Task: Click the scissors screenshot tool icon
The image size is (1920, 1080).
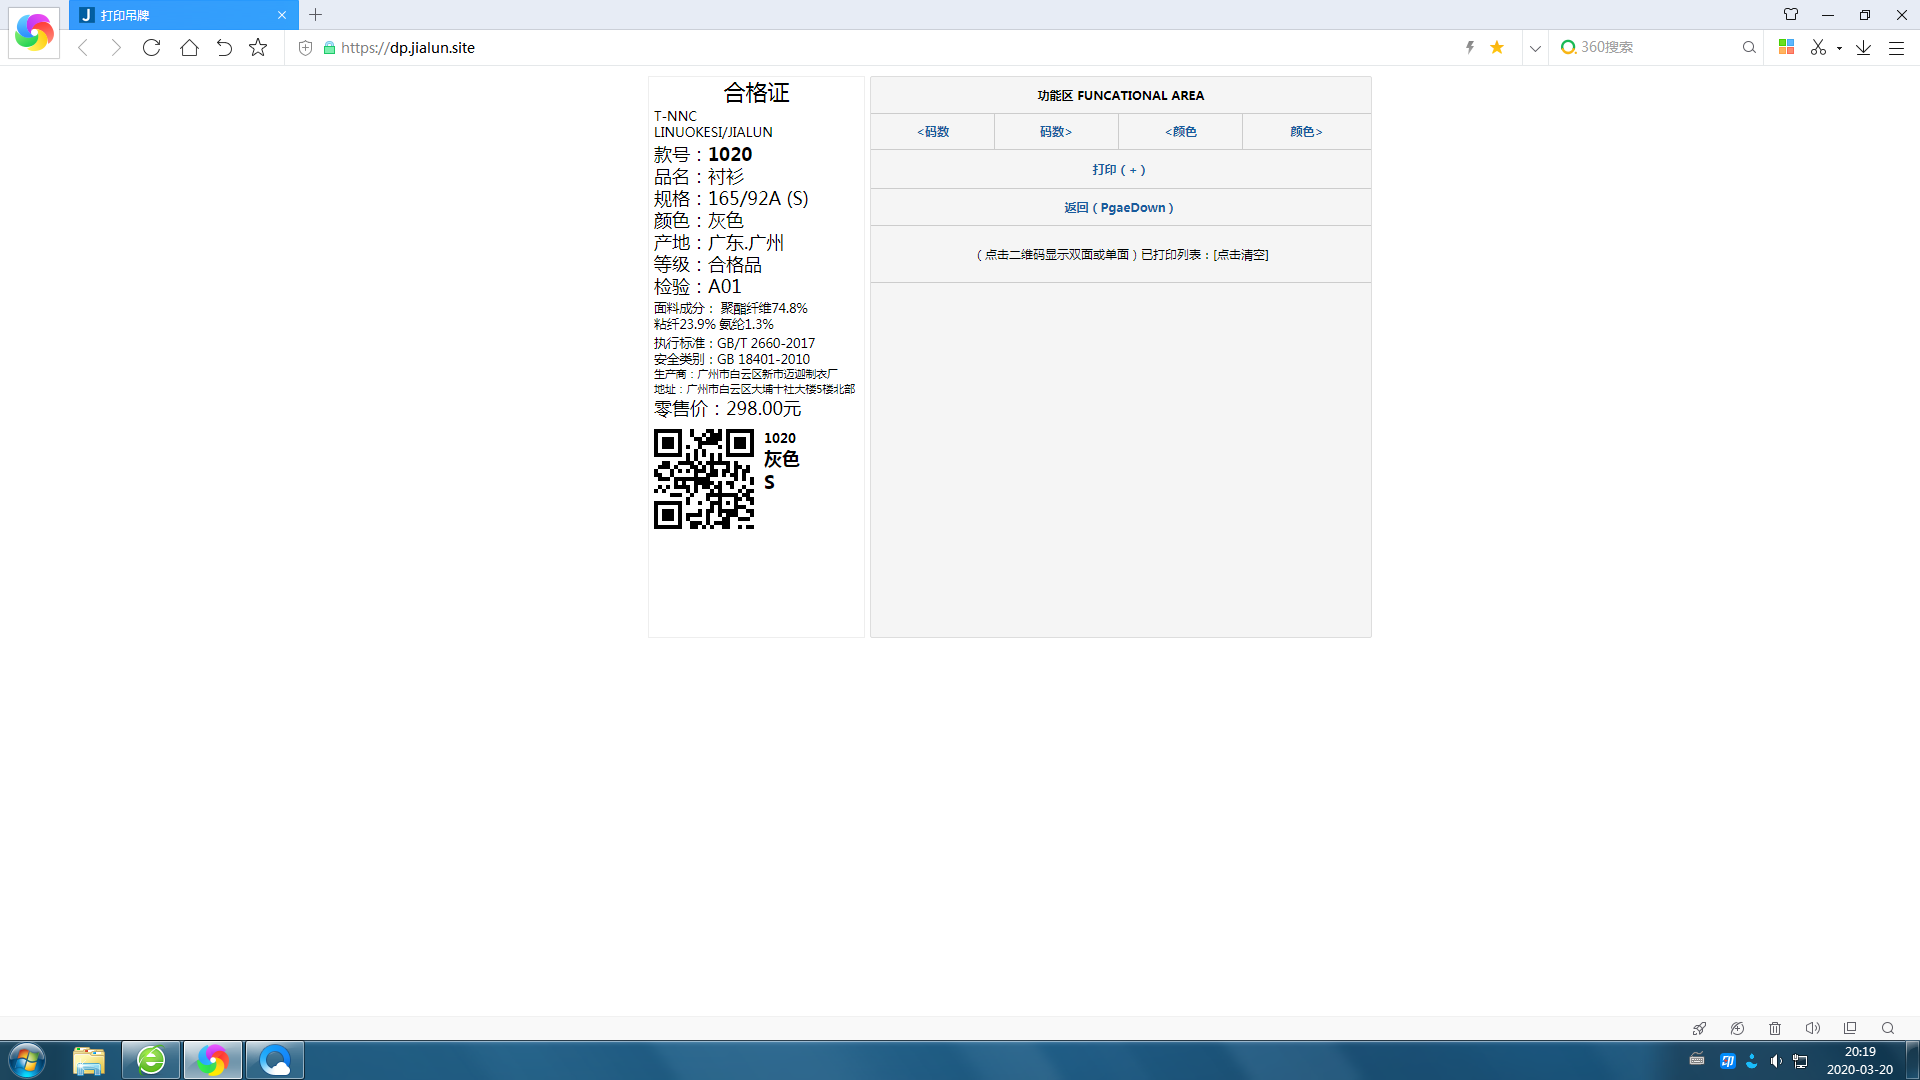Action: (x=1818, y=47)
